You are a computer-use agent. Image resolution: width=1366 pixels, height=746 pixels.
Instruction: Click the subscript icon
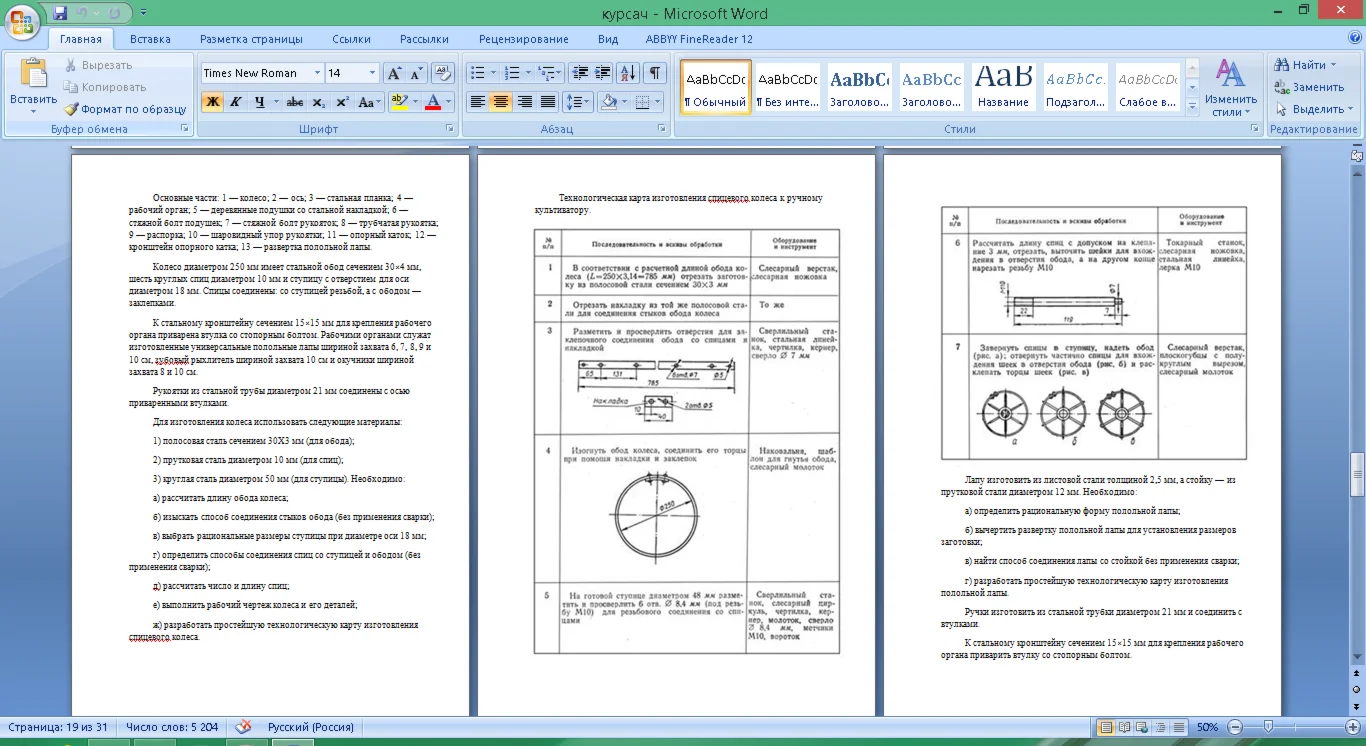coord(318,102)
